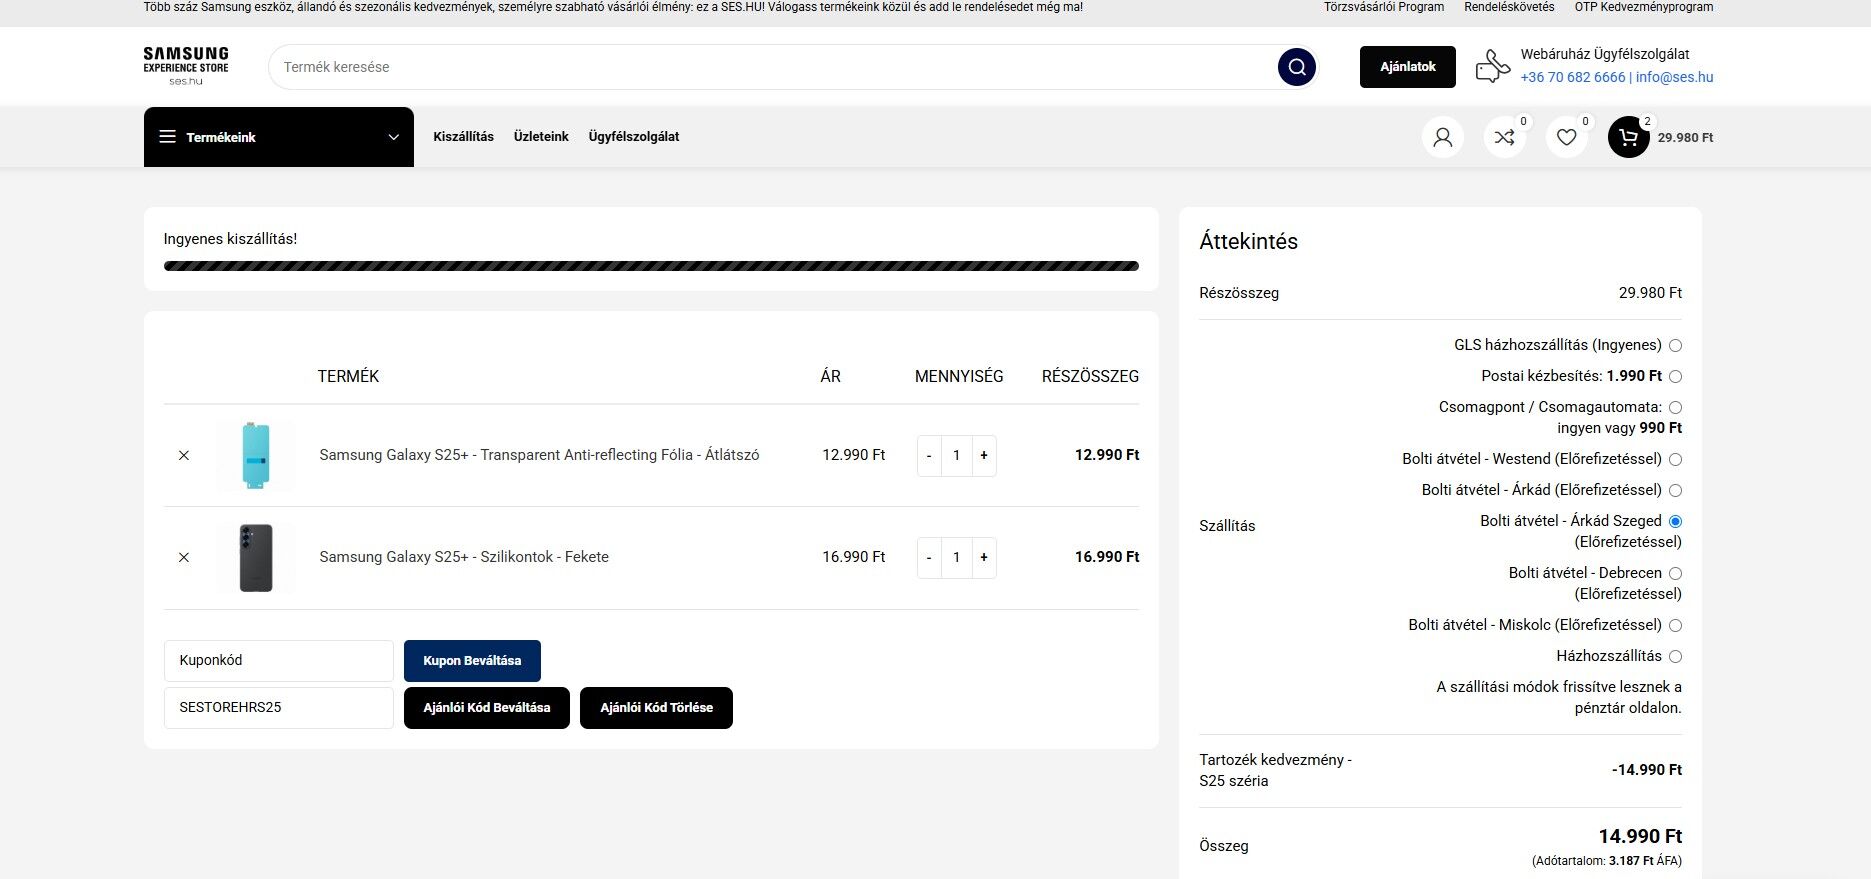The width and height of the screenshot is (1871, 879).
Task: Select Bolti átvétel - Westend option
Action: [x=1675, y=459]
